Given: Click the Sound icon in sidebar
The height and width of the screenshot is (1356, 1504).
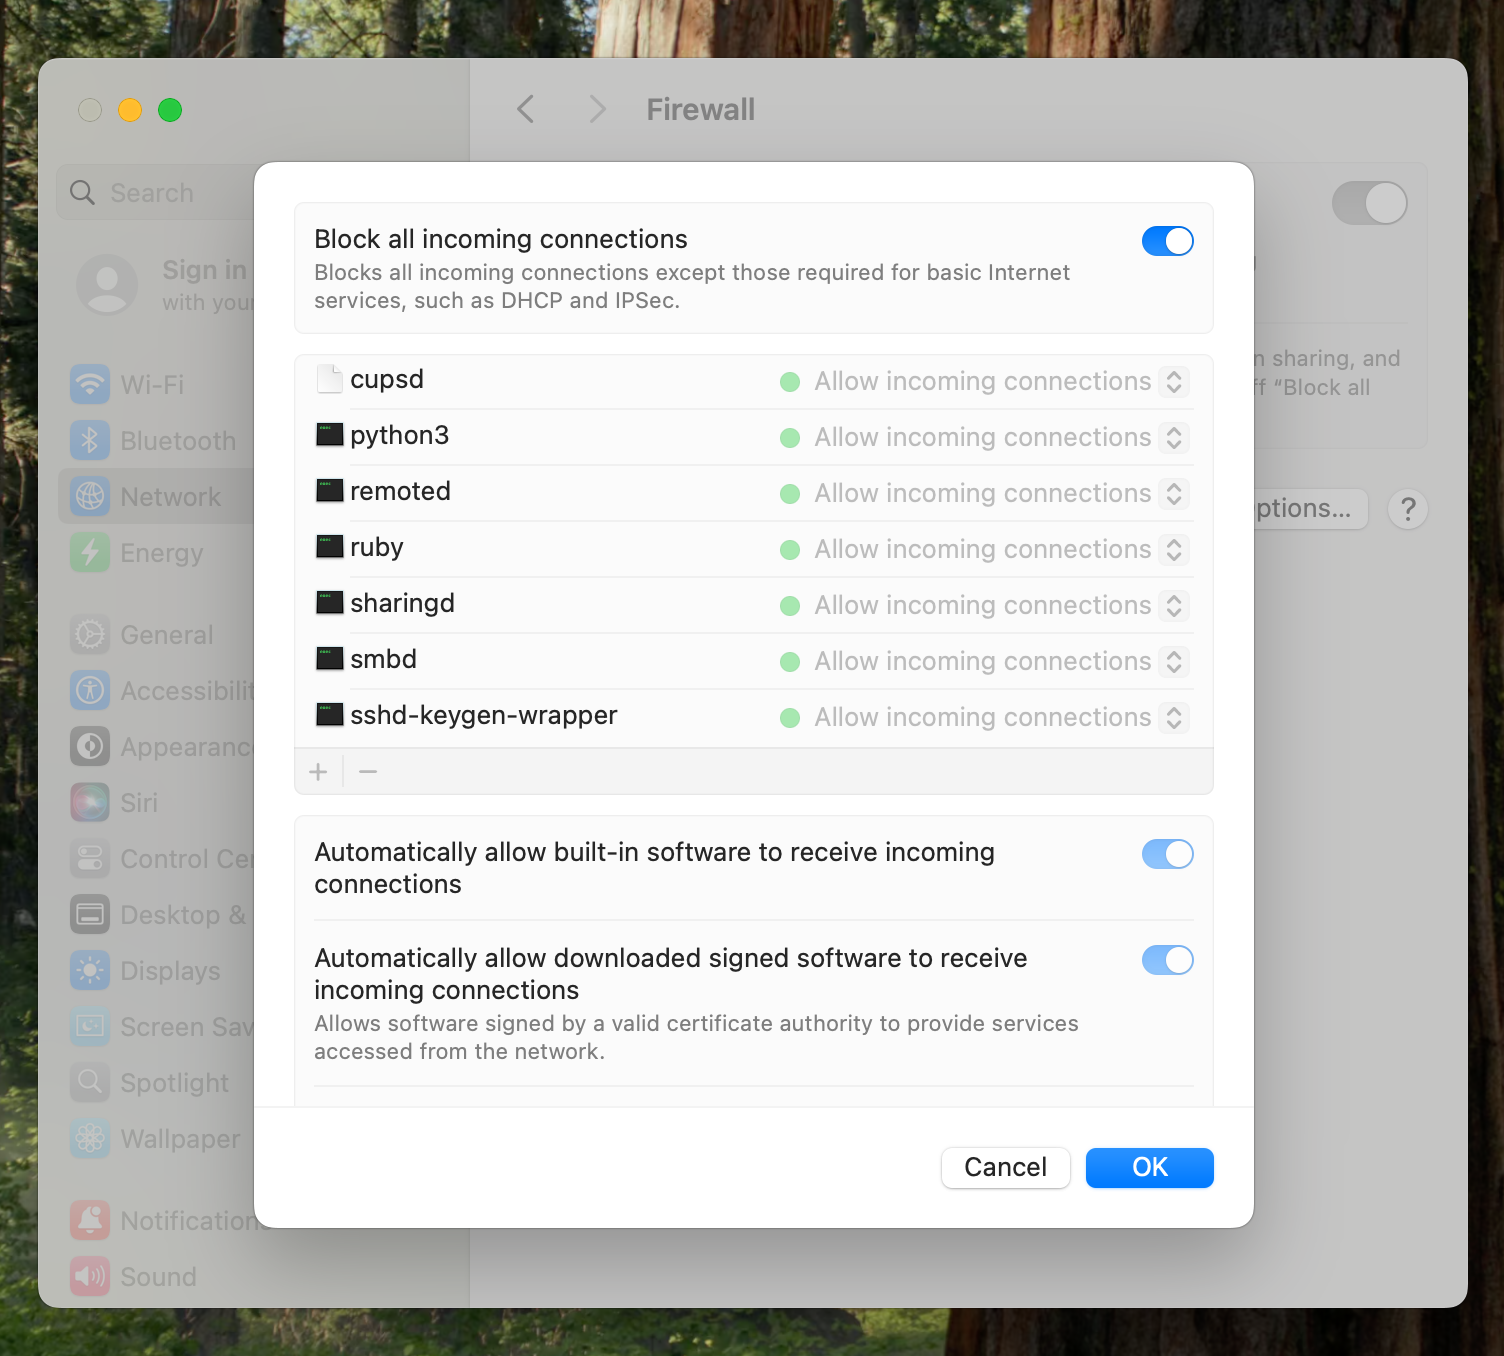Looking at the screenshot, I should 90,1277.
